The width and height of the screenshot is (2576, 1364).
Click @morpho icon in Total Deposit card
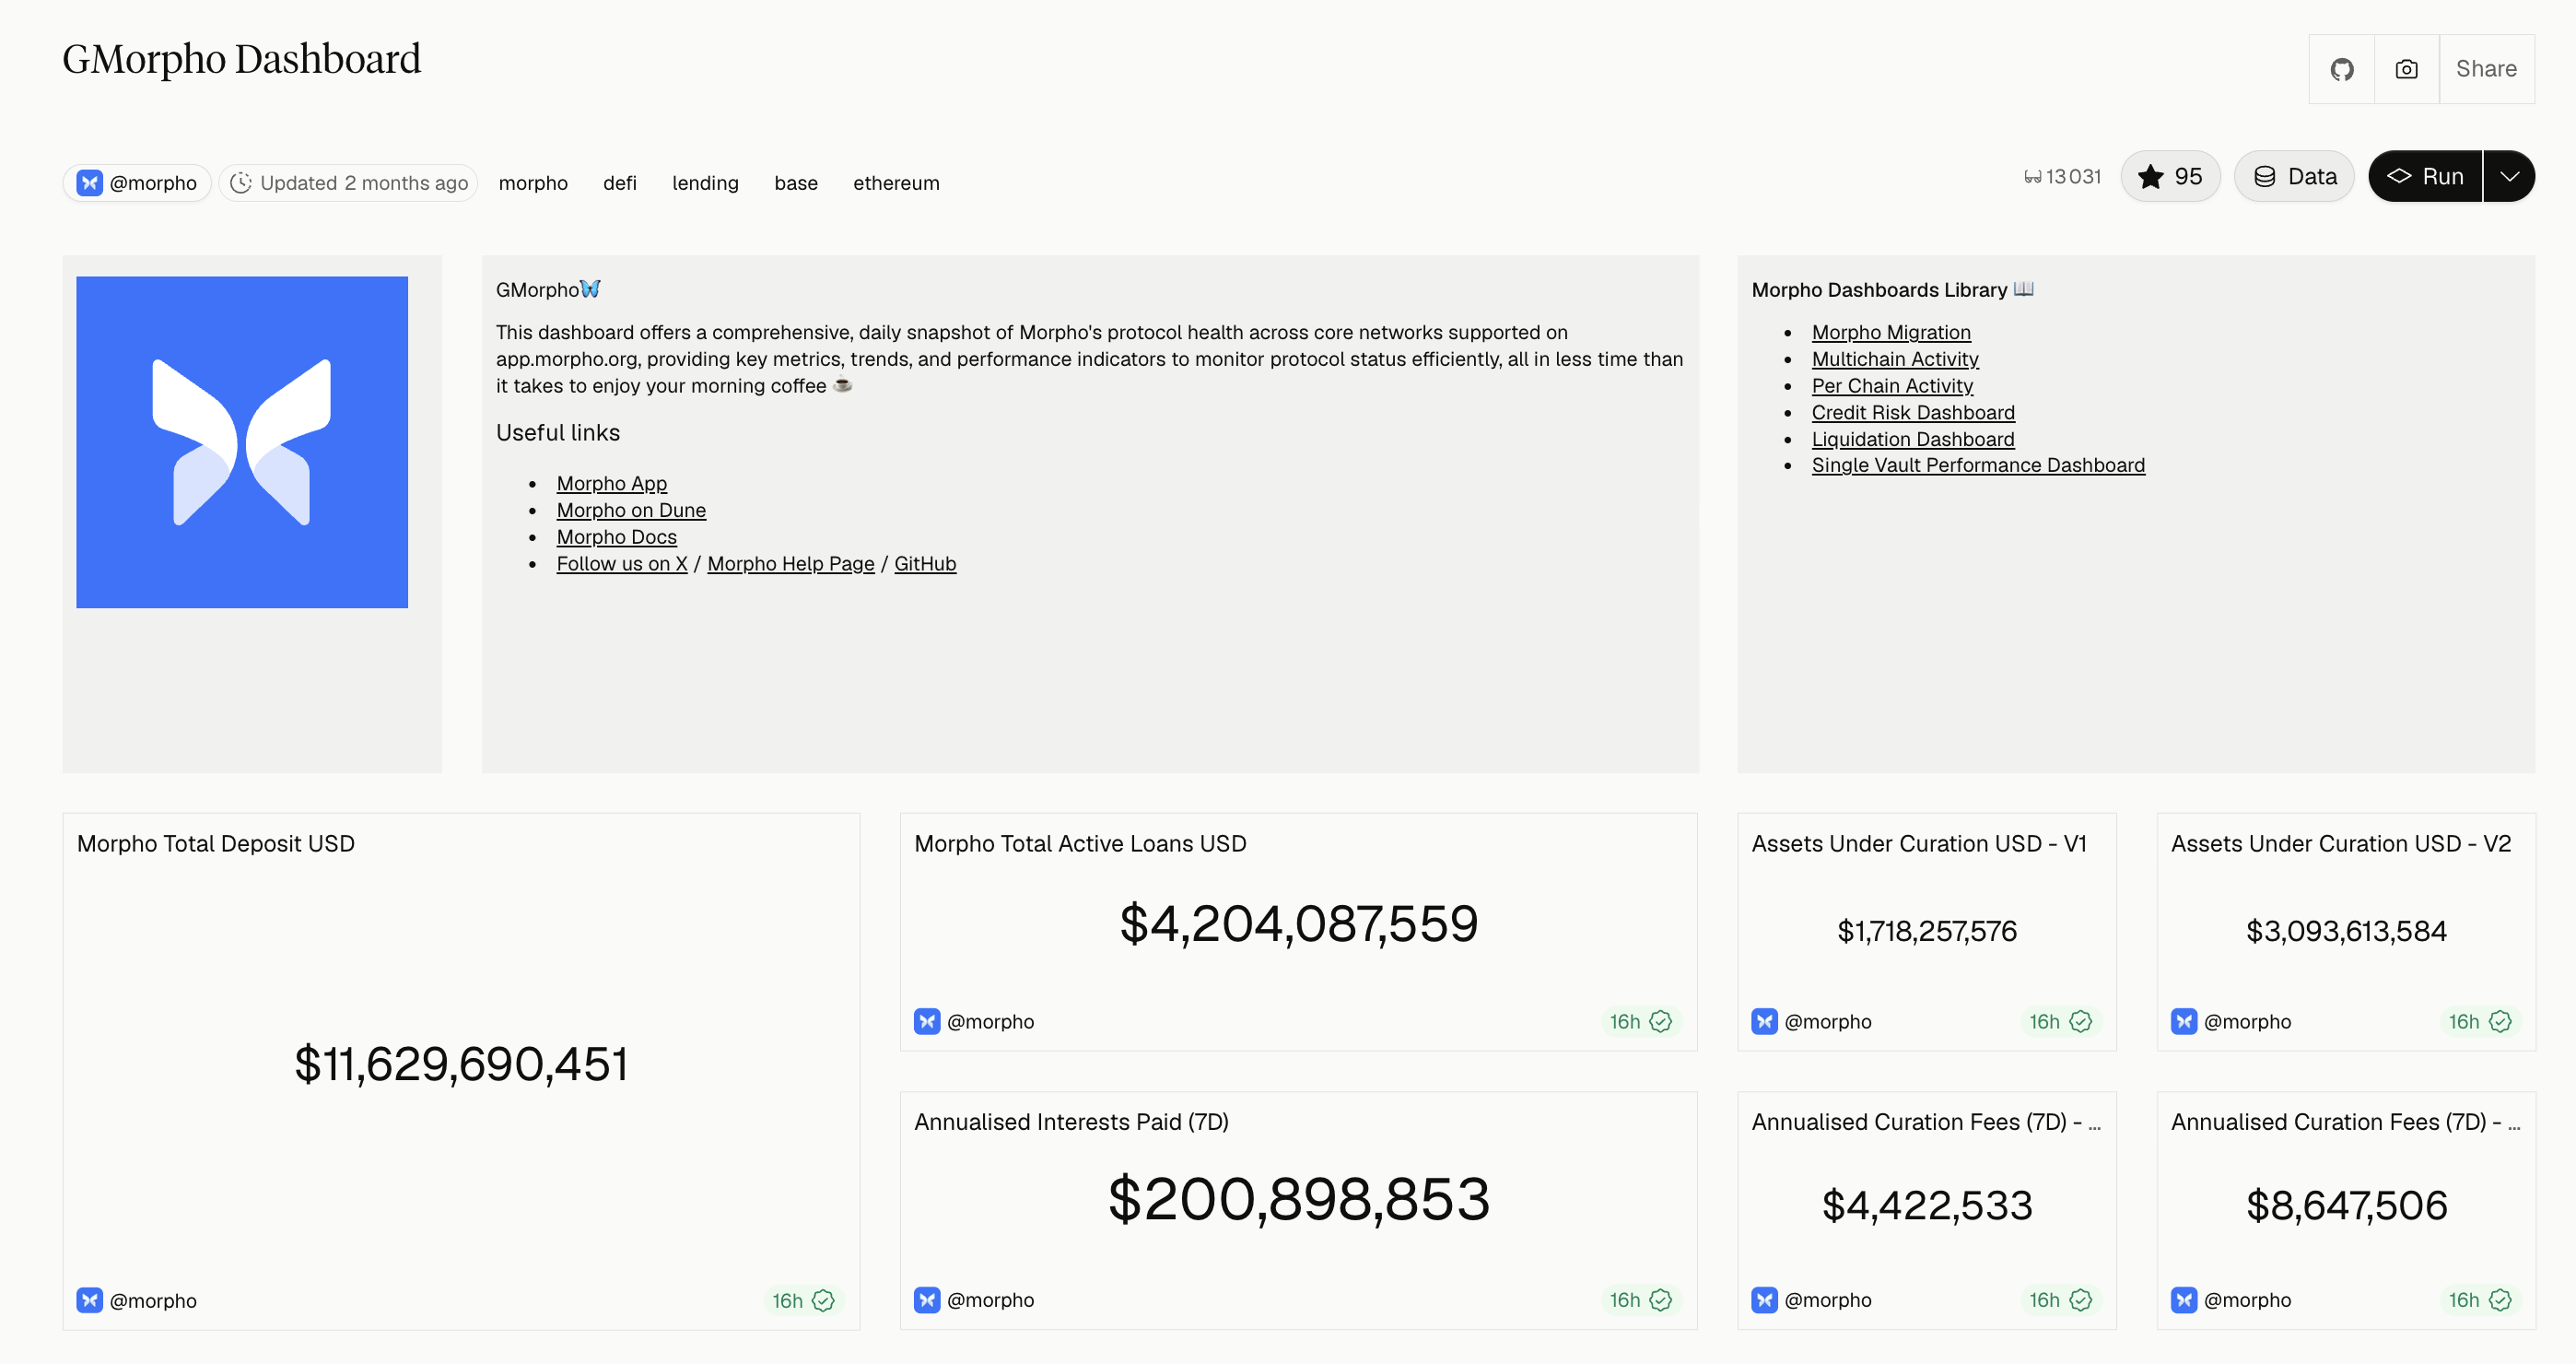pos(90,1300)
